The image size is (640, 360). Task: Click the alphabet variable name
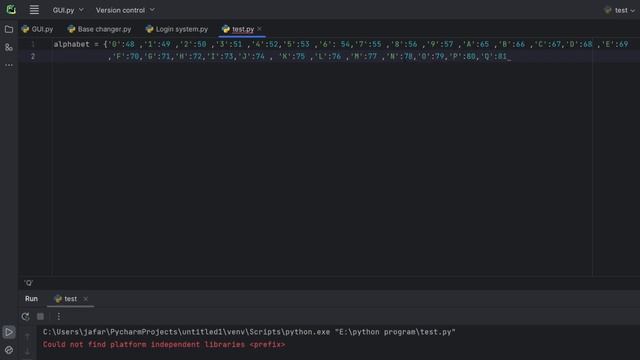click(71, 44)
